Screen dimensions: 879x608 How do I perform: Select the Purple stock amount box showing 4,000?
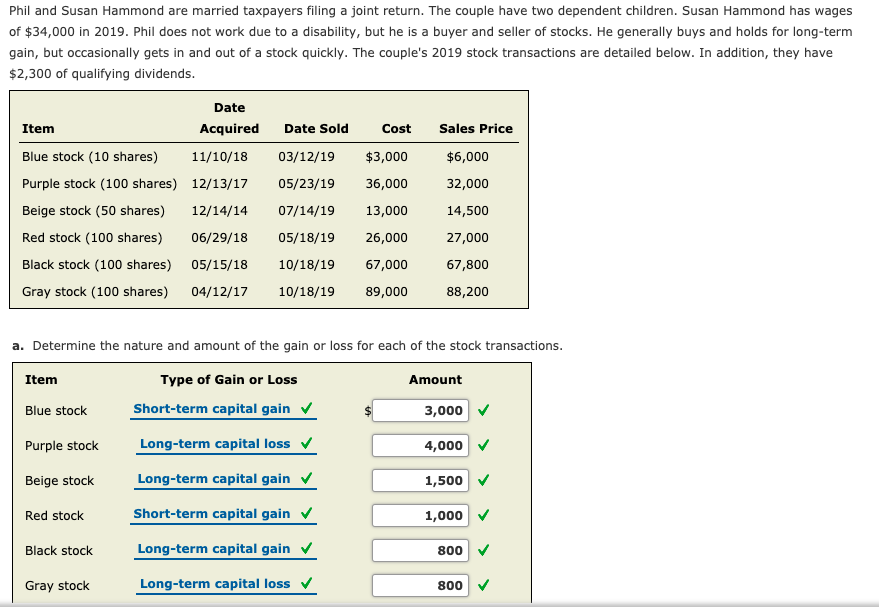420,445
